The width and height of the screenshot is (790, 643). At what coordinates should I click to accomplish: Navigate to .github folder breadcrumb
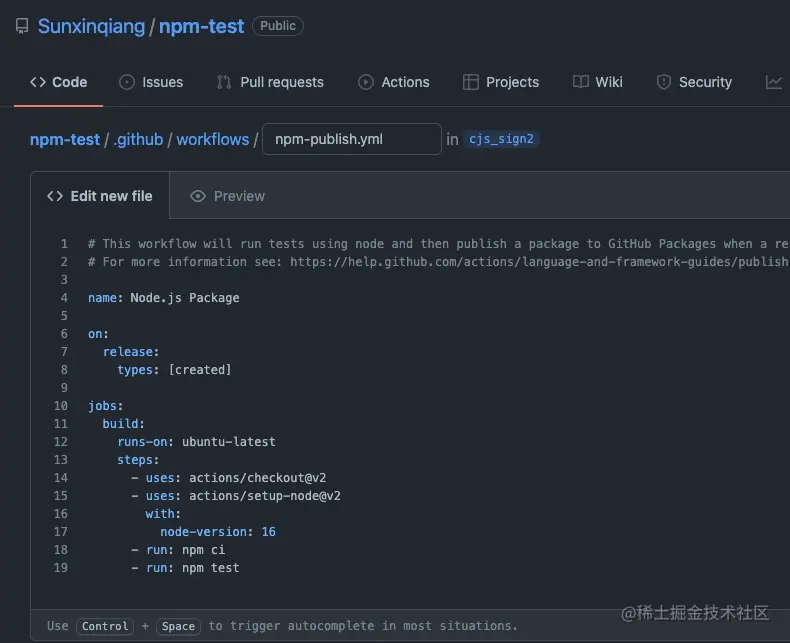(138, 139)
